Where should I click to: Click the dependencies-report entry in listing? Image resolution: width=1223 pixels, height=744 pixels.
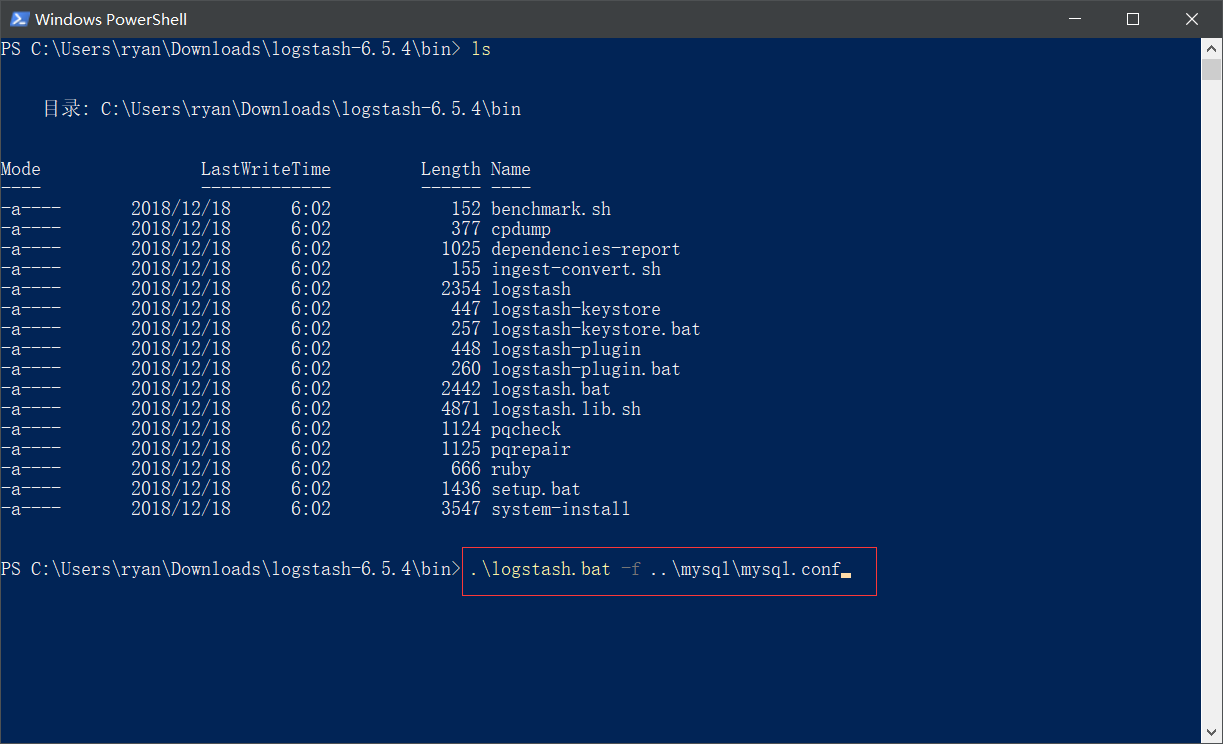click(585, 249)
